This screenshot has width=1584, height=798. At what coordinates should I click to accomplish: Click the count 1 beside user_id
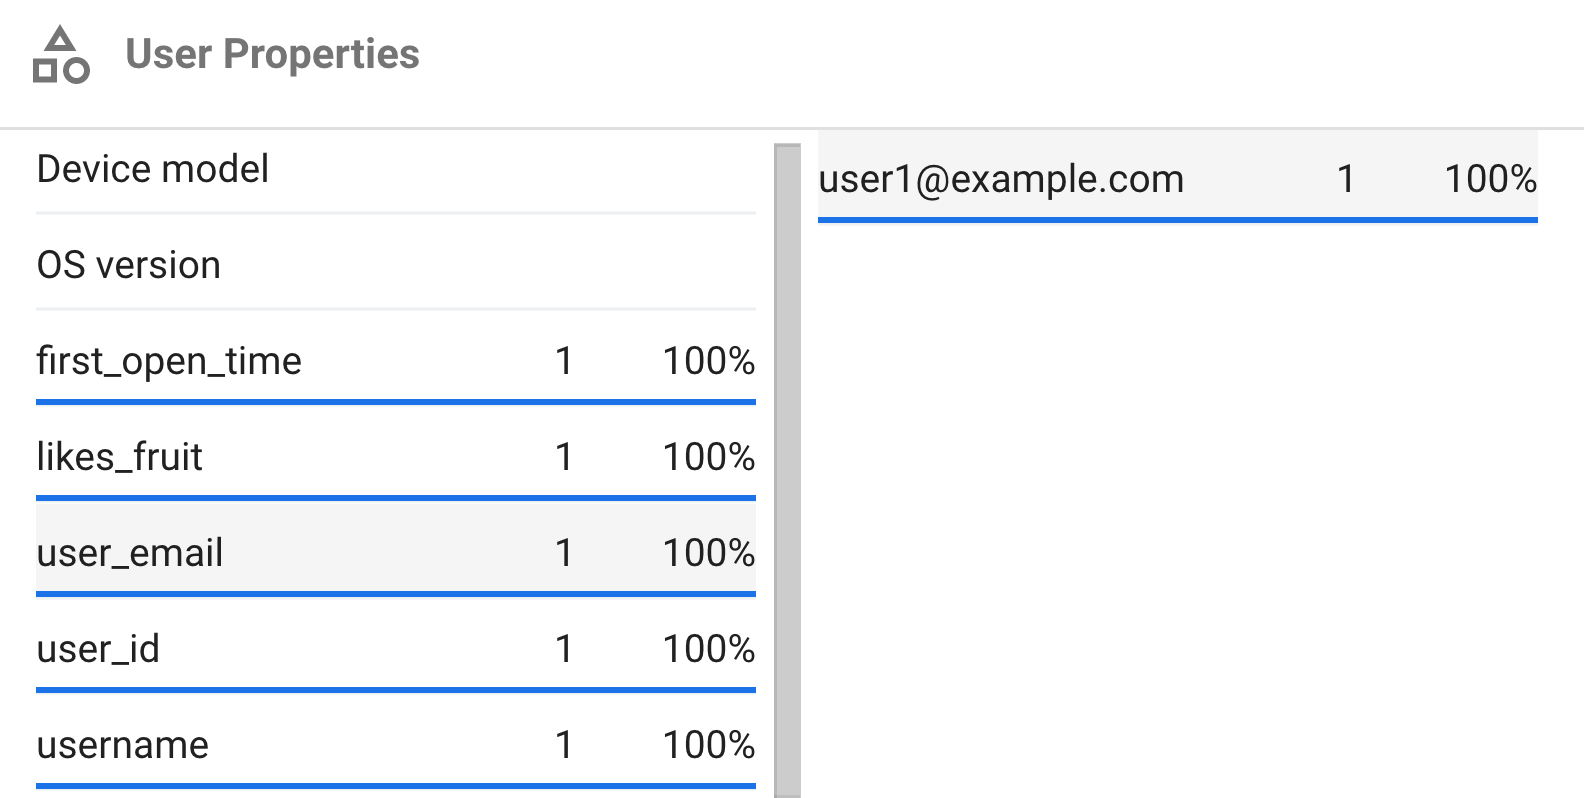[x=564, y=649]
